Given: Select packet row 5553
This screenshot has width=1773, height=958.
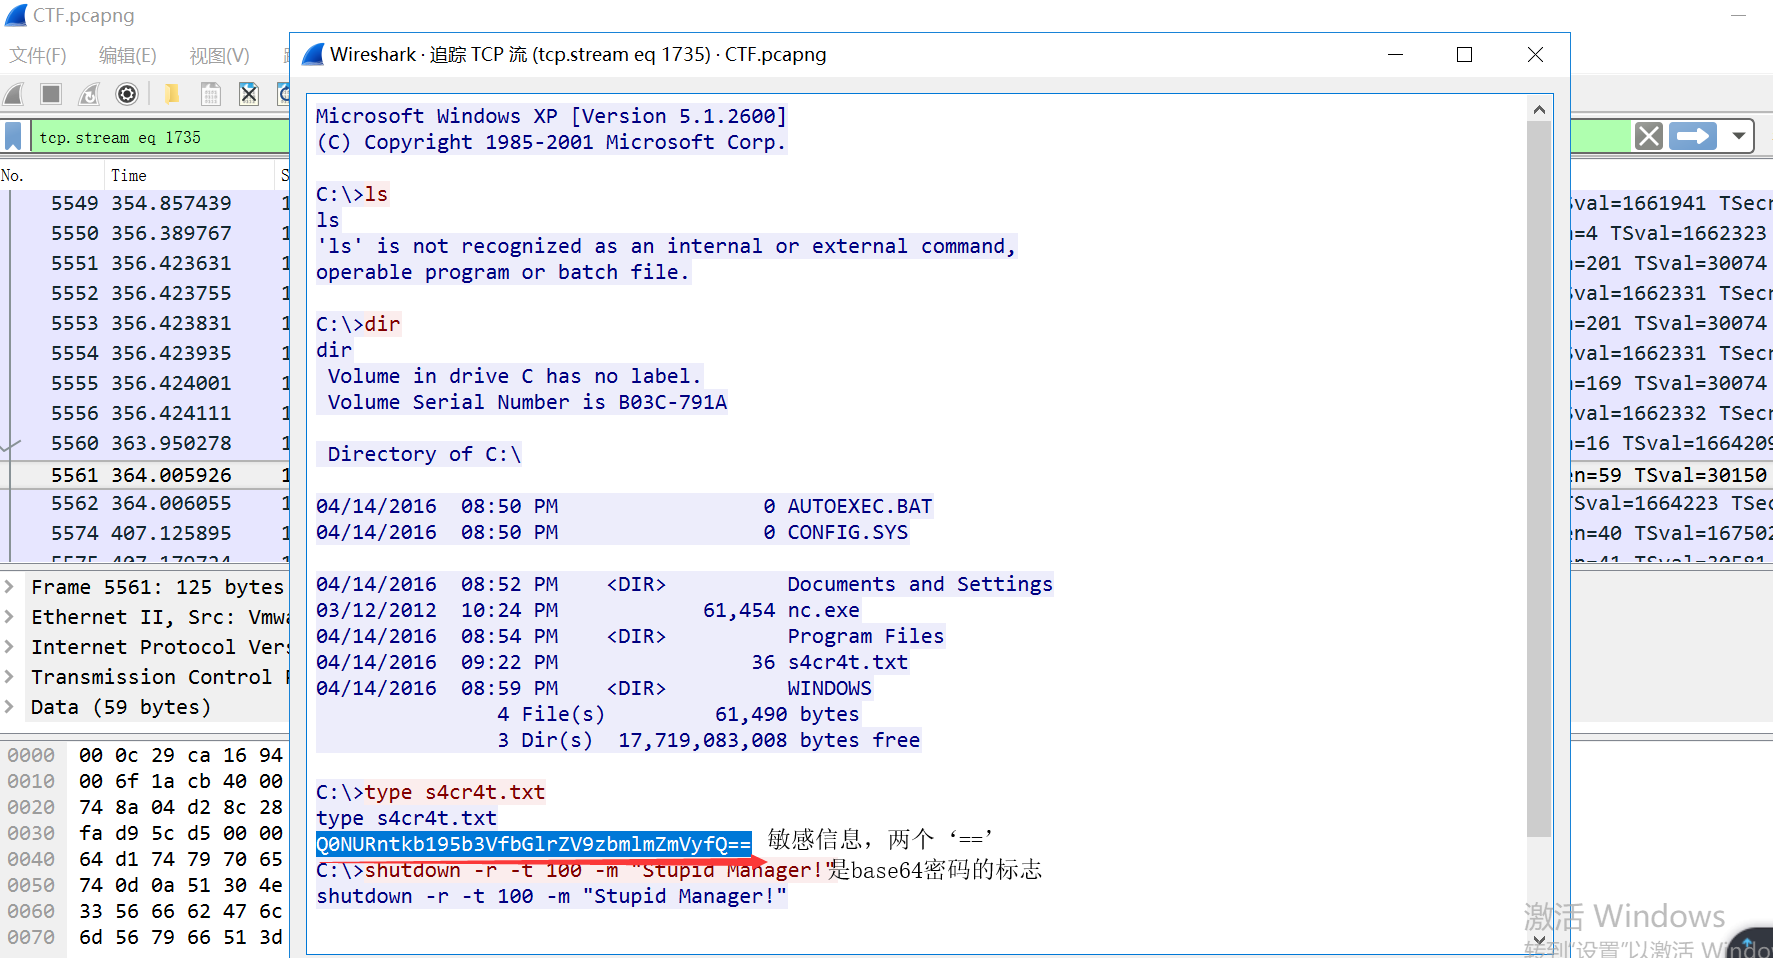Looking at the screenshot, I should tap(145, 323).
